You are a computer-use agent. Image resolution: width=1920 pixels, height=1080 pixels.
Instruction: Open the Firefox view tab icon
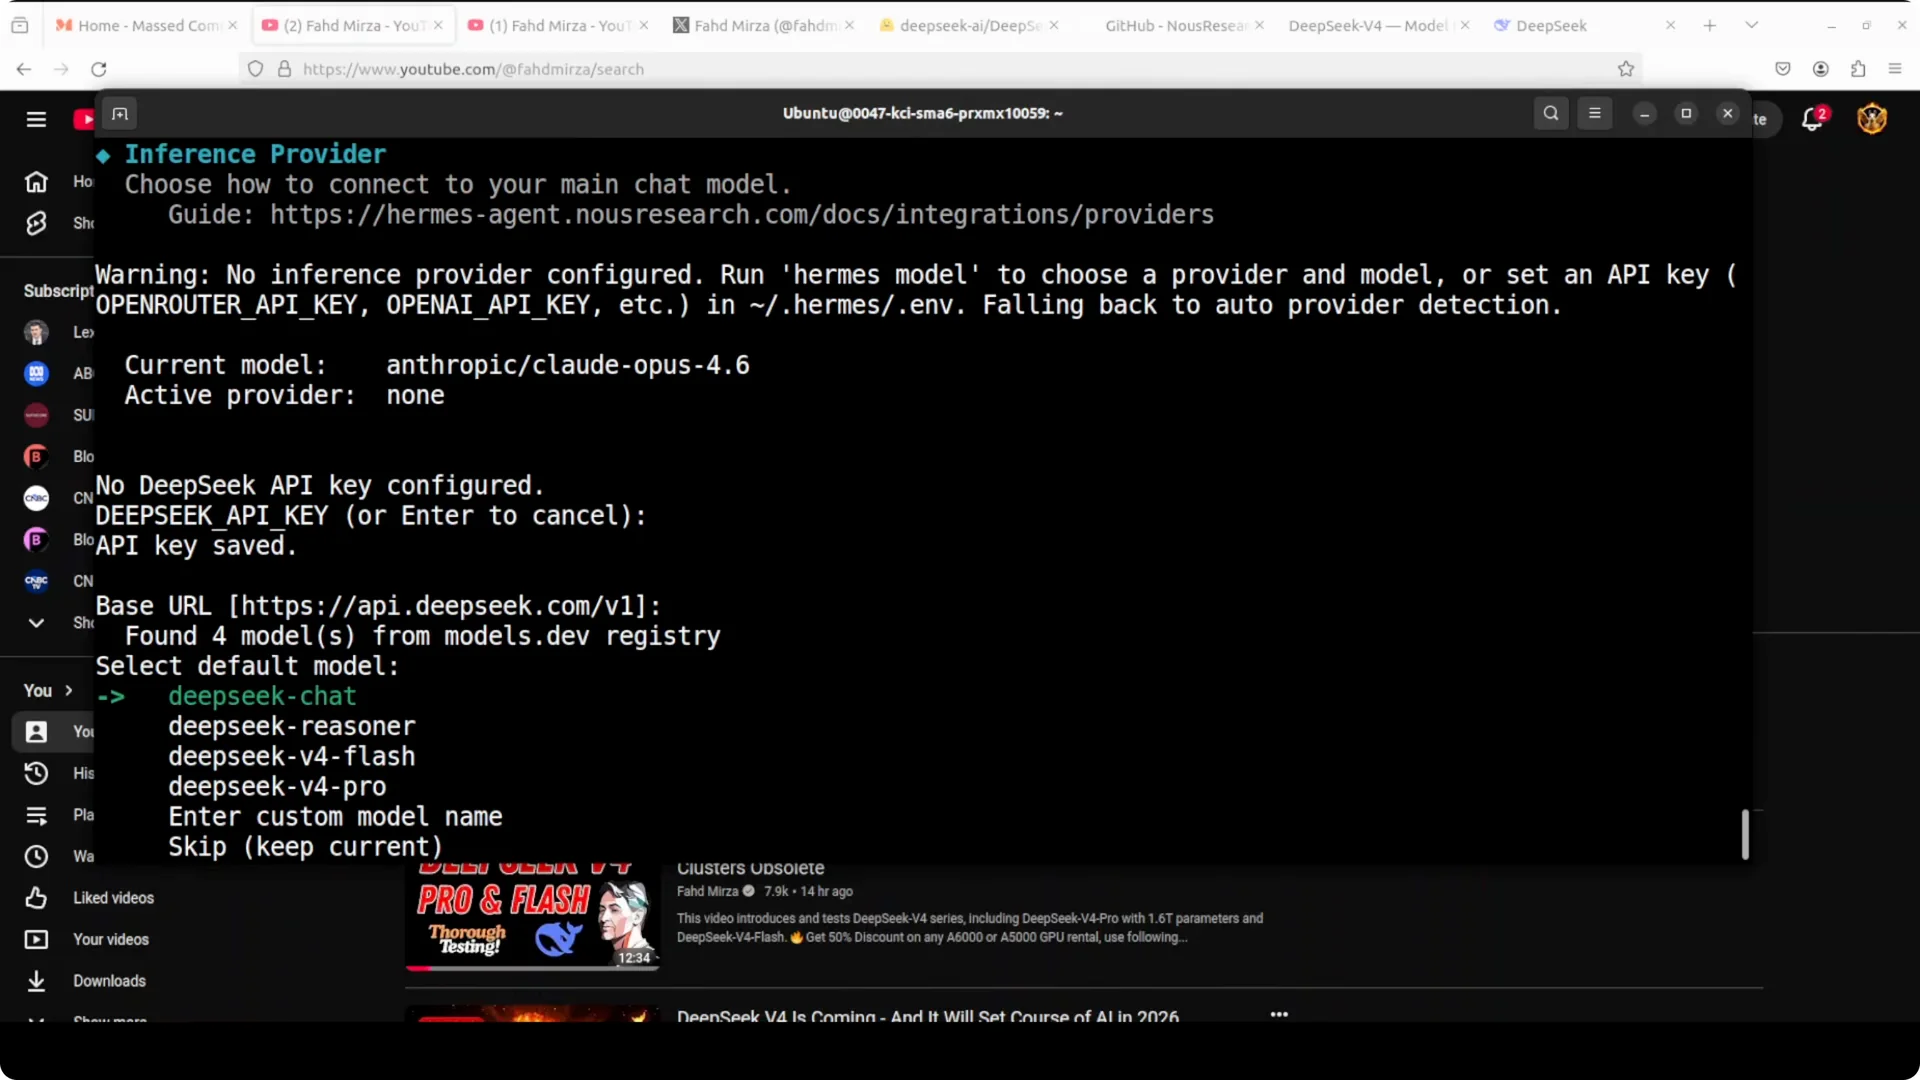[20, 25]
